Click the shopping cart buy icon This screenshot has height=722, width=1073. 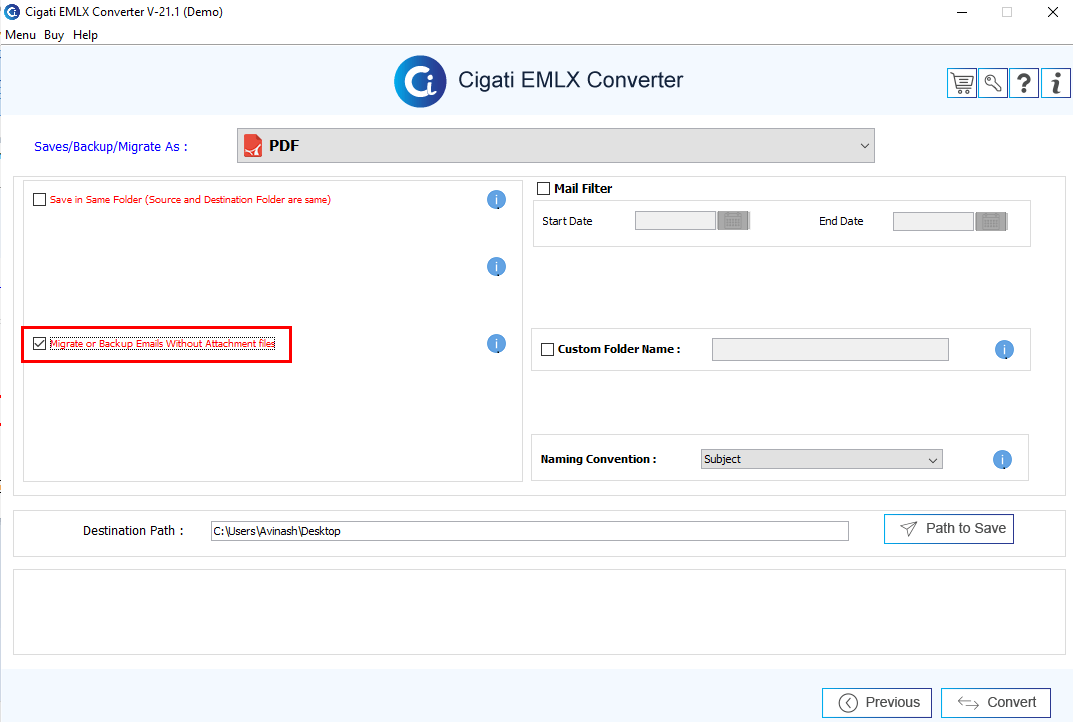click(x=961, y=83)
